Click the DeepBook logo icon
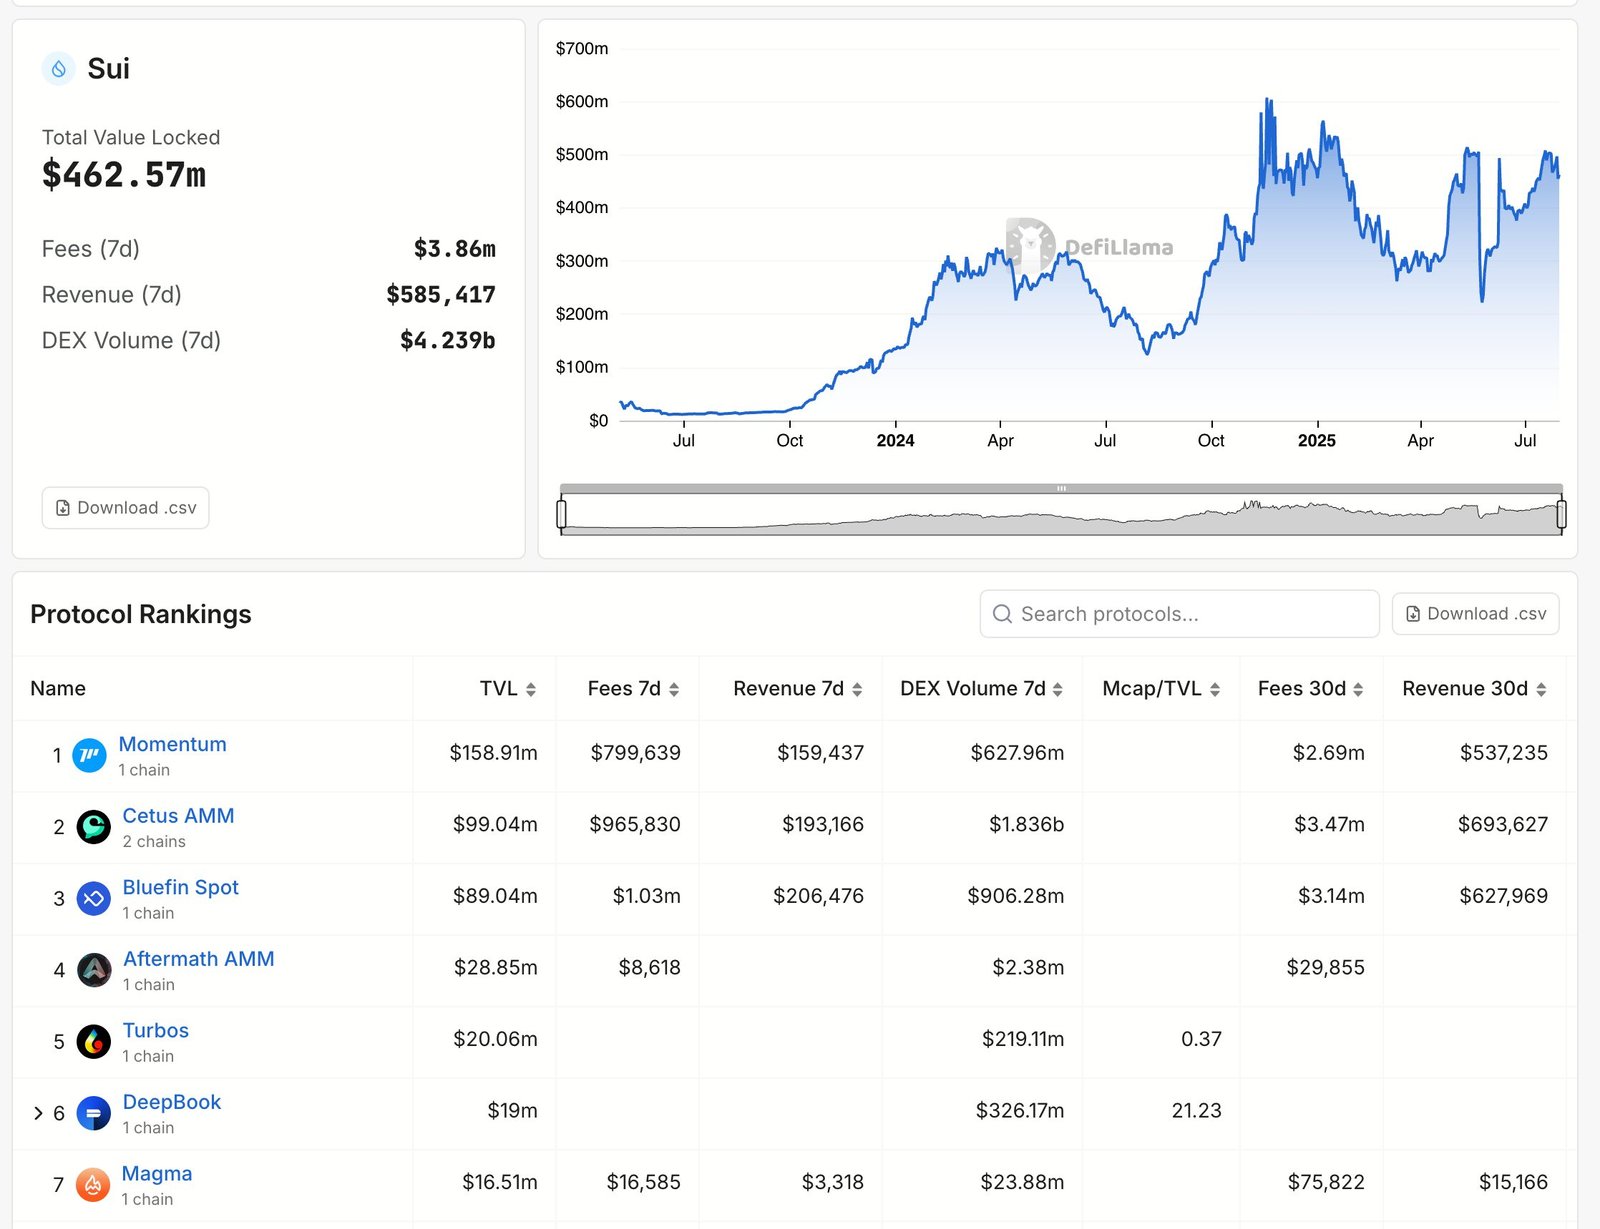The height and width of the screenshot is (1229, 1600). coord(94,1113)
